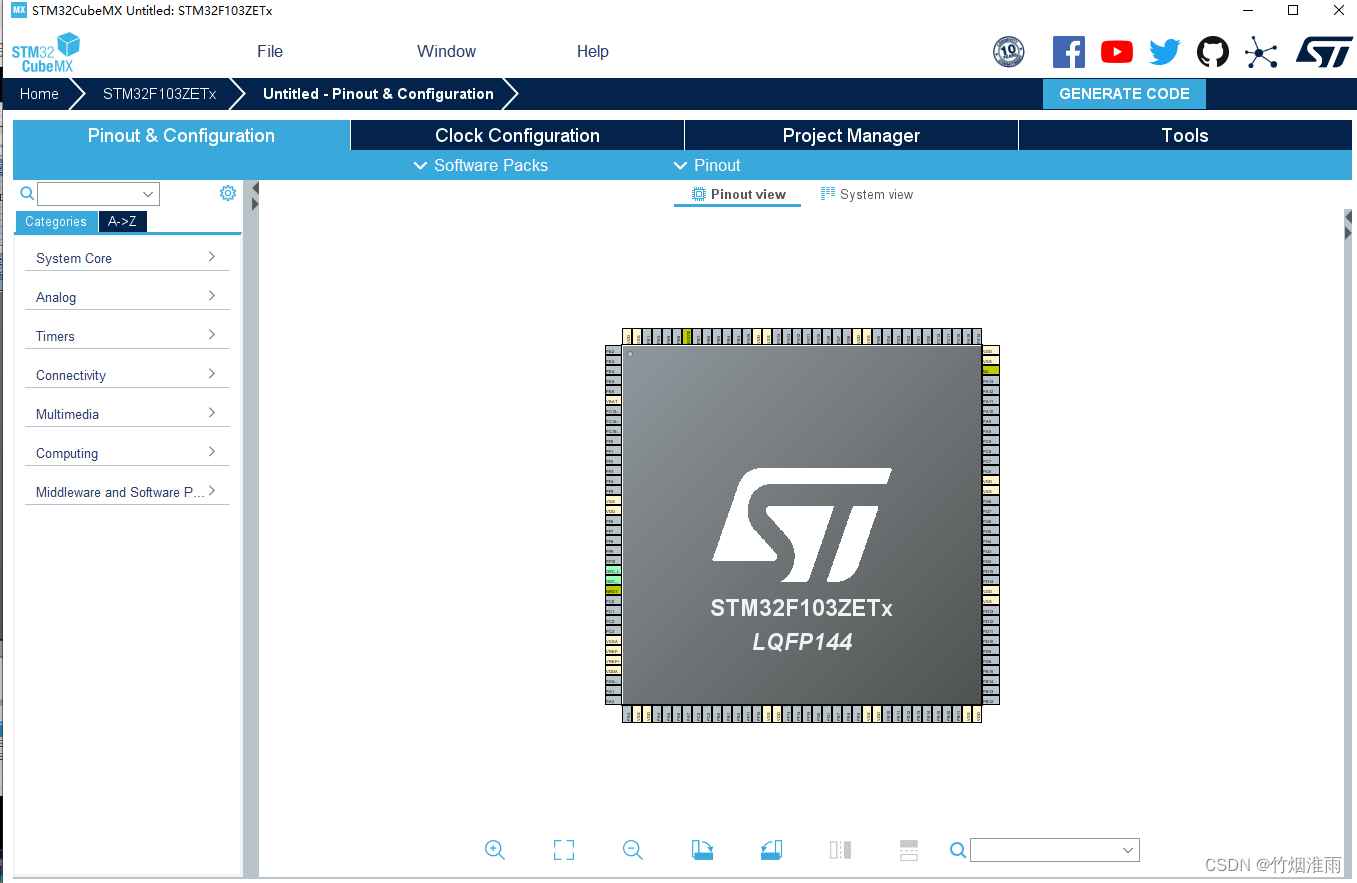
Task: Click the 10 years anniversary badge
Action: tap(1009, 52)
